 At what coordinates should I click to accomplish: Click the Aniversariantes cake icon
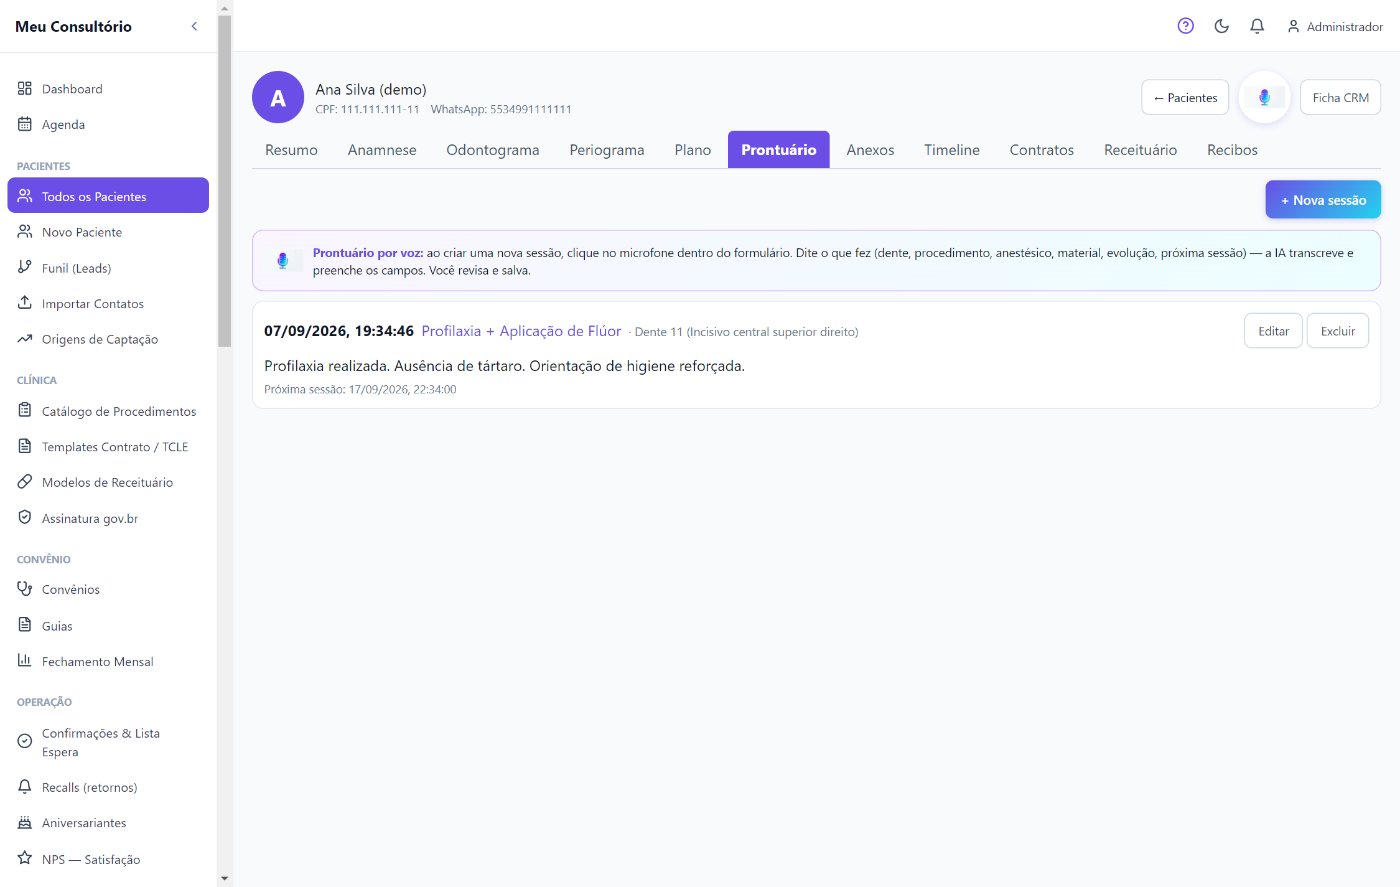(x=25, y=822)
